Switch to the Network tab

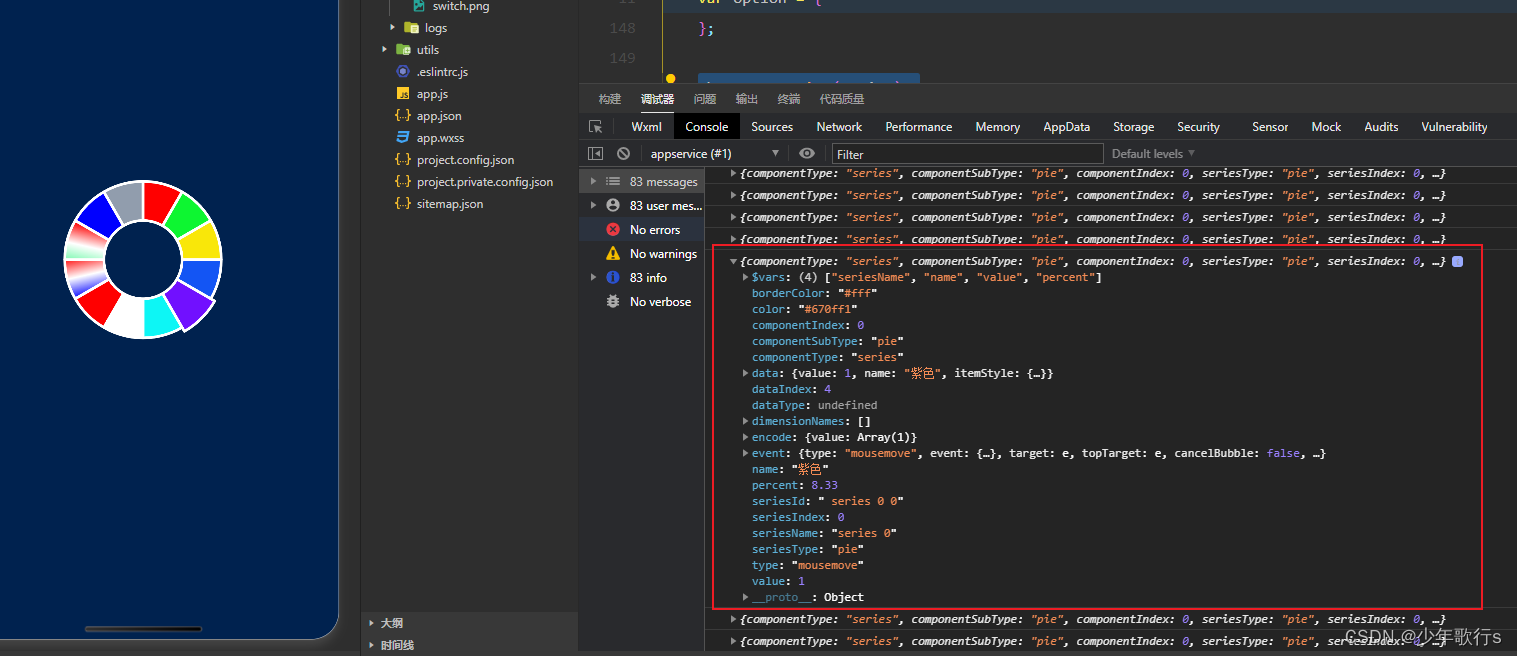click(839, 127)
